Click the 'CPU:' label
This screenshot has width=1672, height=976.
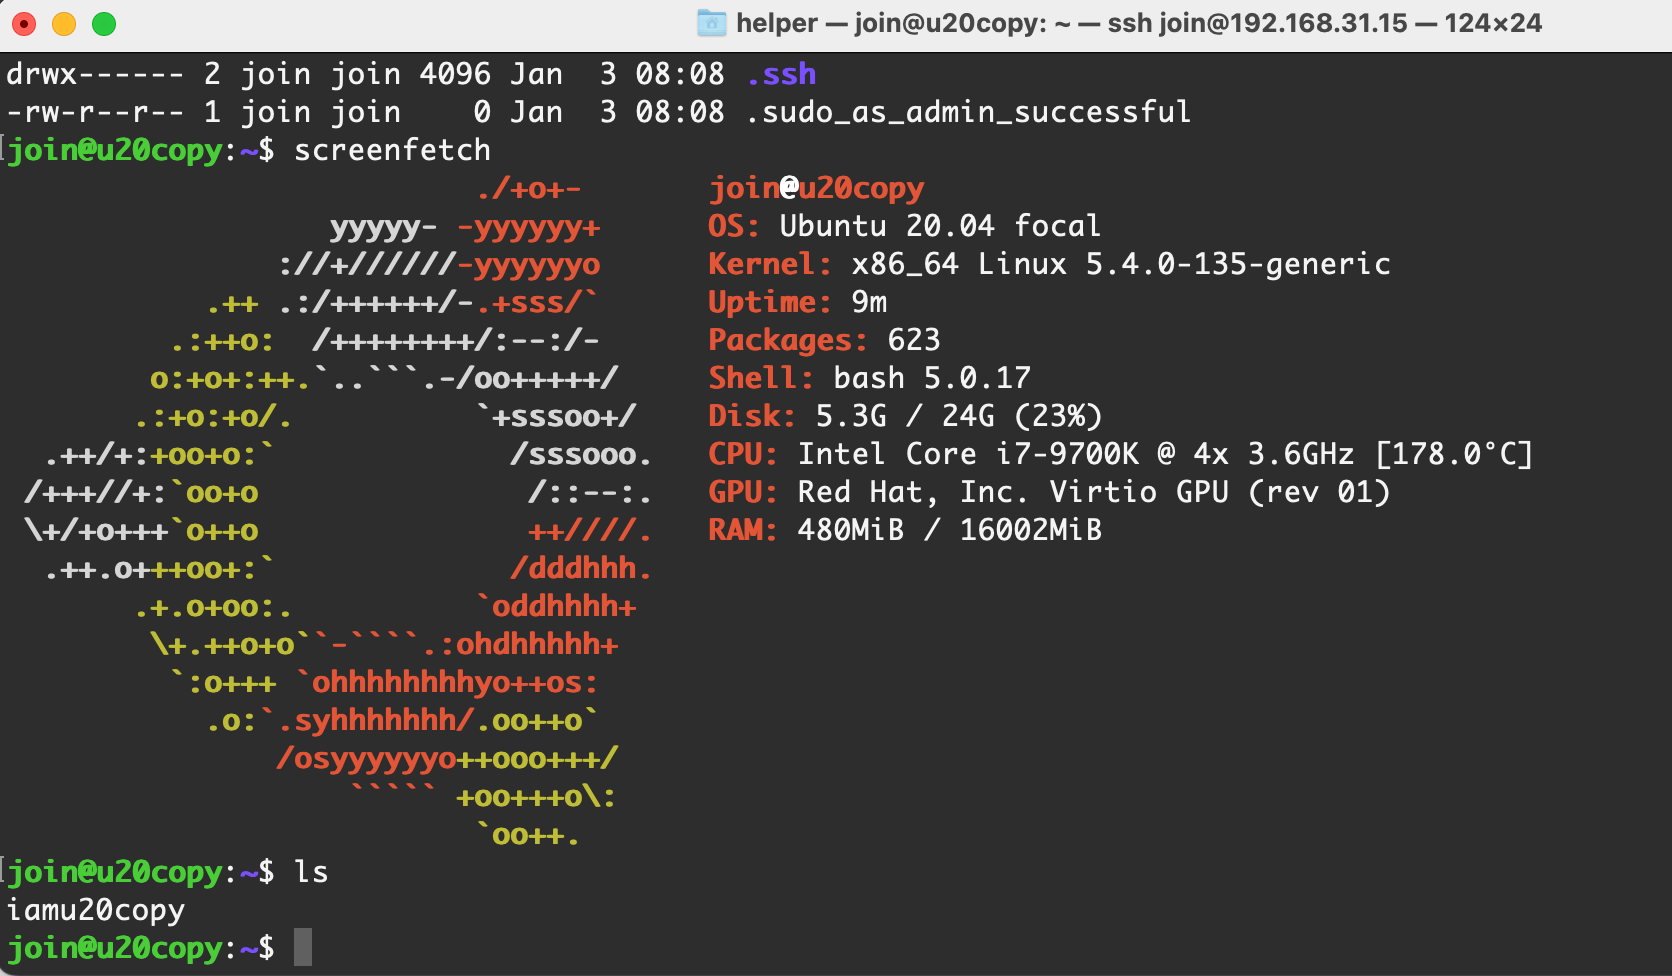click(x=743, y=454)
